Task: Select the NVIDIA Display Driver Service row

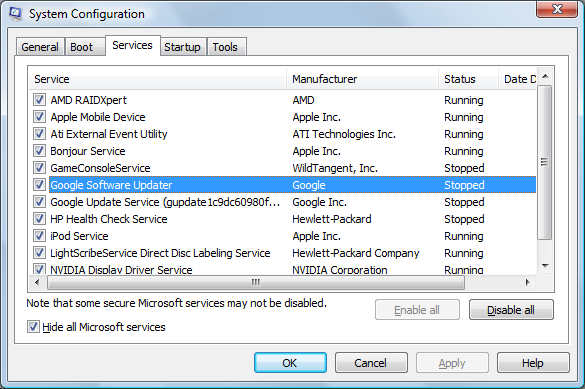Action: tap(283, 269)
